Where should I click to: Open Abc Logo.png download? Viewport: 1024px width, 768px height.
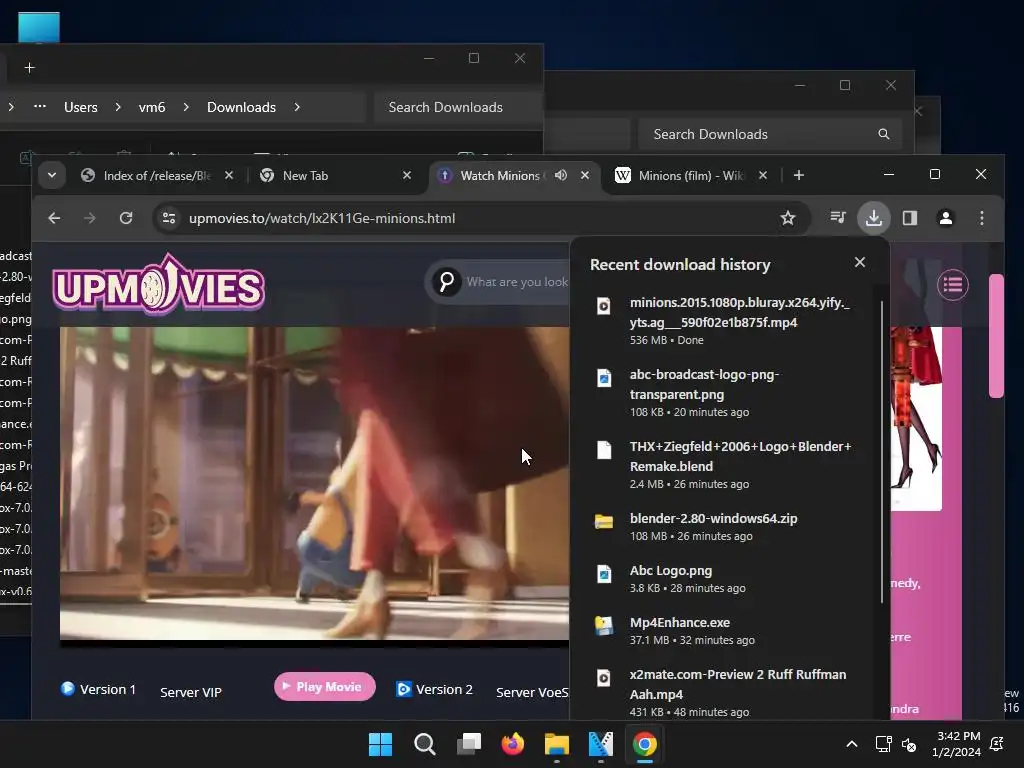click(x=728, y=579)
